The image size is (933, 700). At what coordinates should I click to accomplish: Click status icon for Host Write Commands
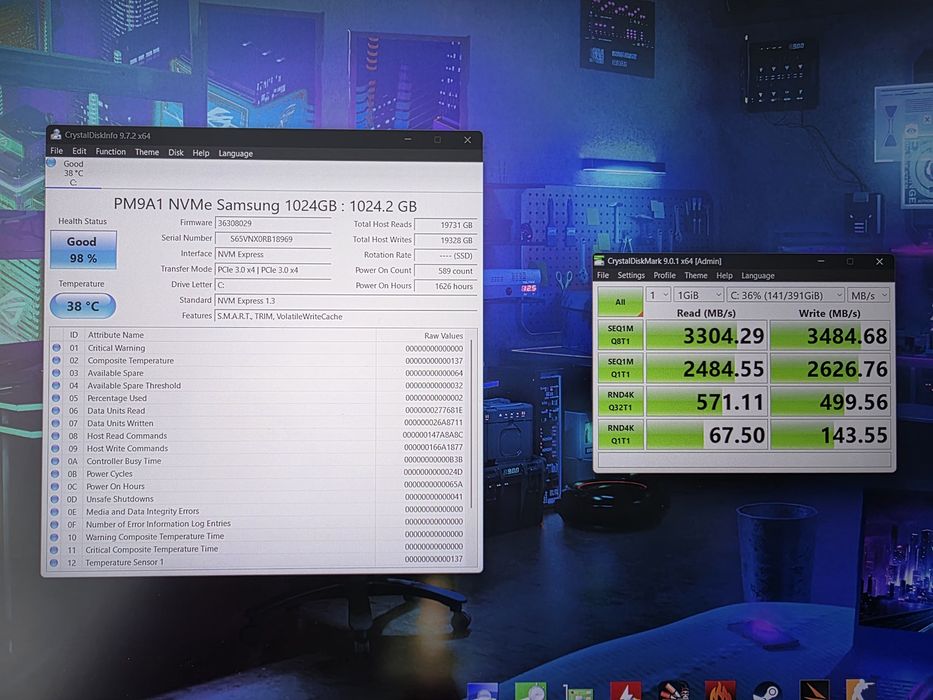tap(56, 448)
